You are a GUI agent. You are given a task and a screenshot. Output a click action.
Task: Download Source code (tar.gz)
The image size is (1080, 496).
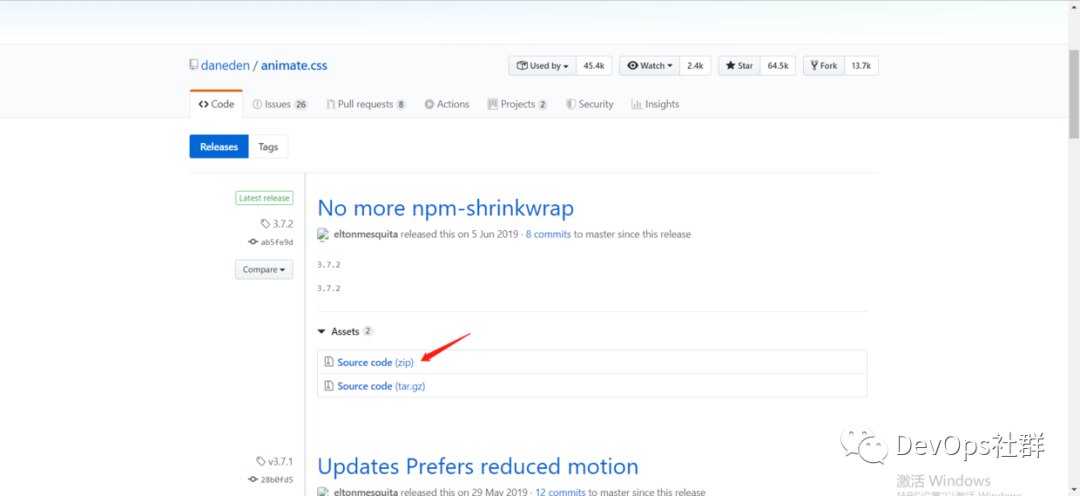tap(381, 386)
